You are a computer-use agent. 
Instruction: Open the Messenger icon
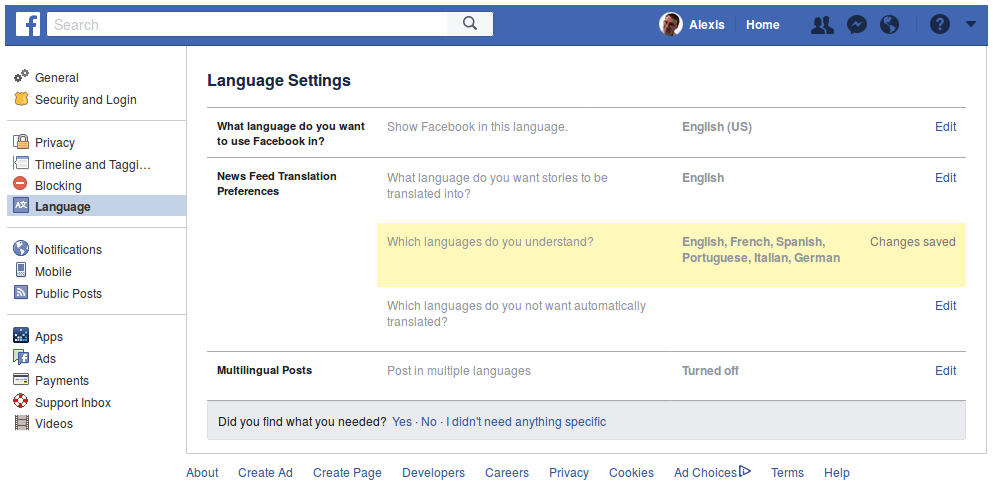856,25
